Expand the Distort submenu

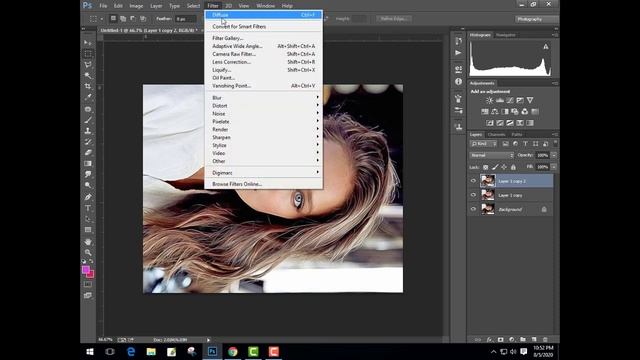click(264, 106)
